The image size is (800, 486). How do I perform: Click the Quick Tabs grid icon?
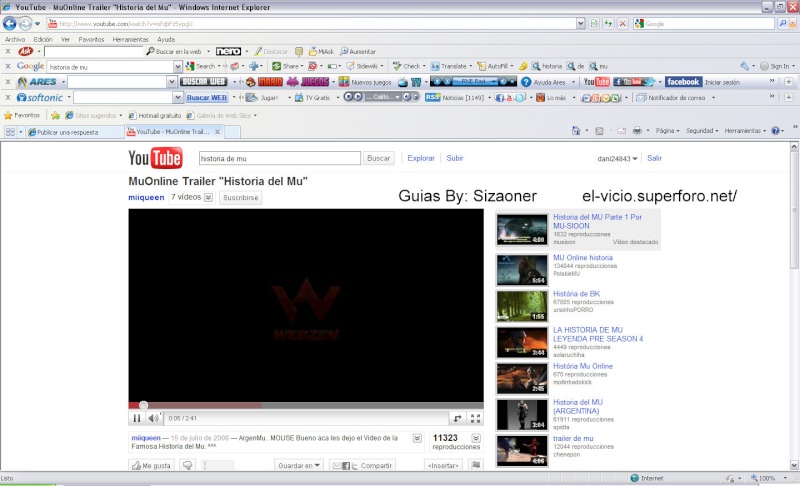[x=10, y=132]
